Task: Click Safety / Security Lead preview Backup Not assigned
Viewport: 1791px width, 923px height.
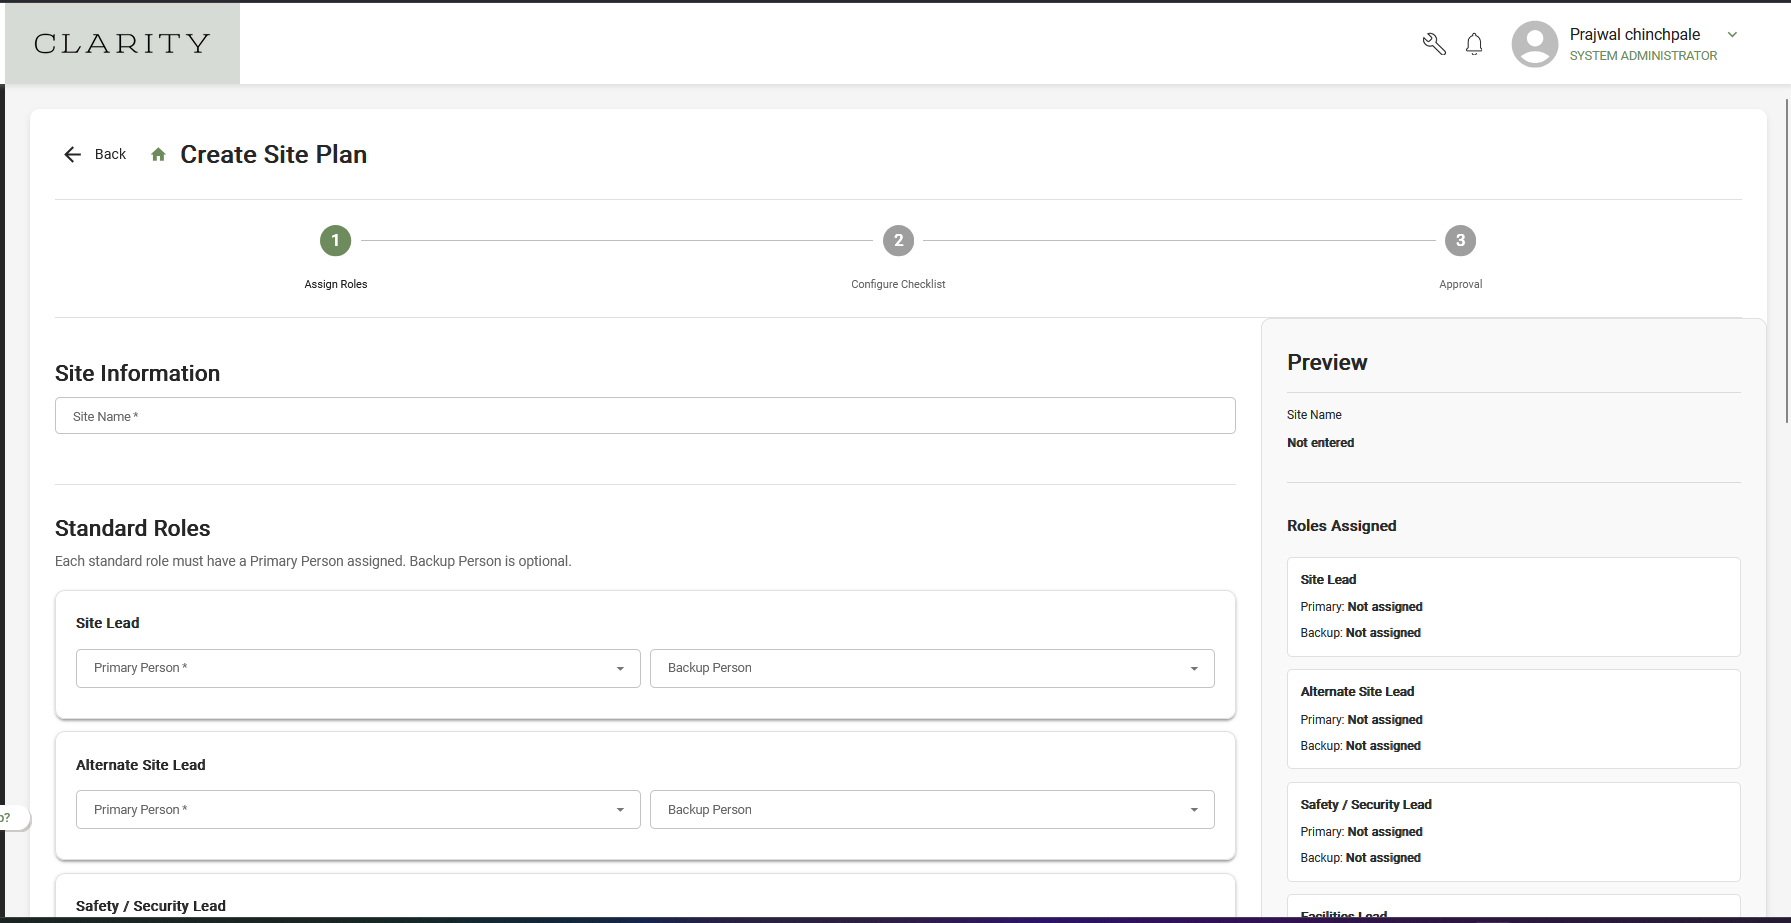Action: tap(1383, 858)
